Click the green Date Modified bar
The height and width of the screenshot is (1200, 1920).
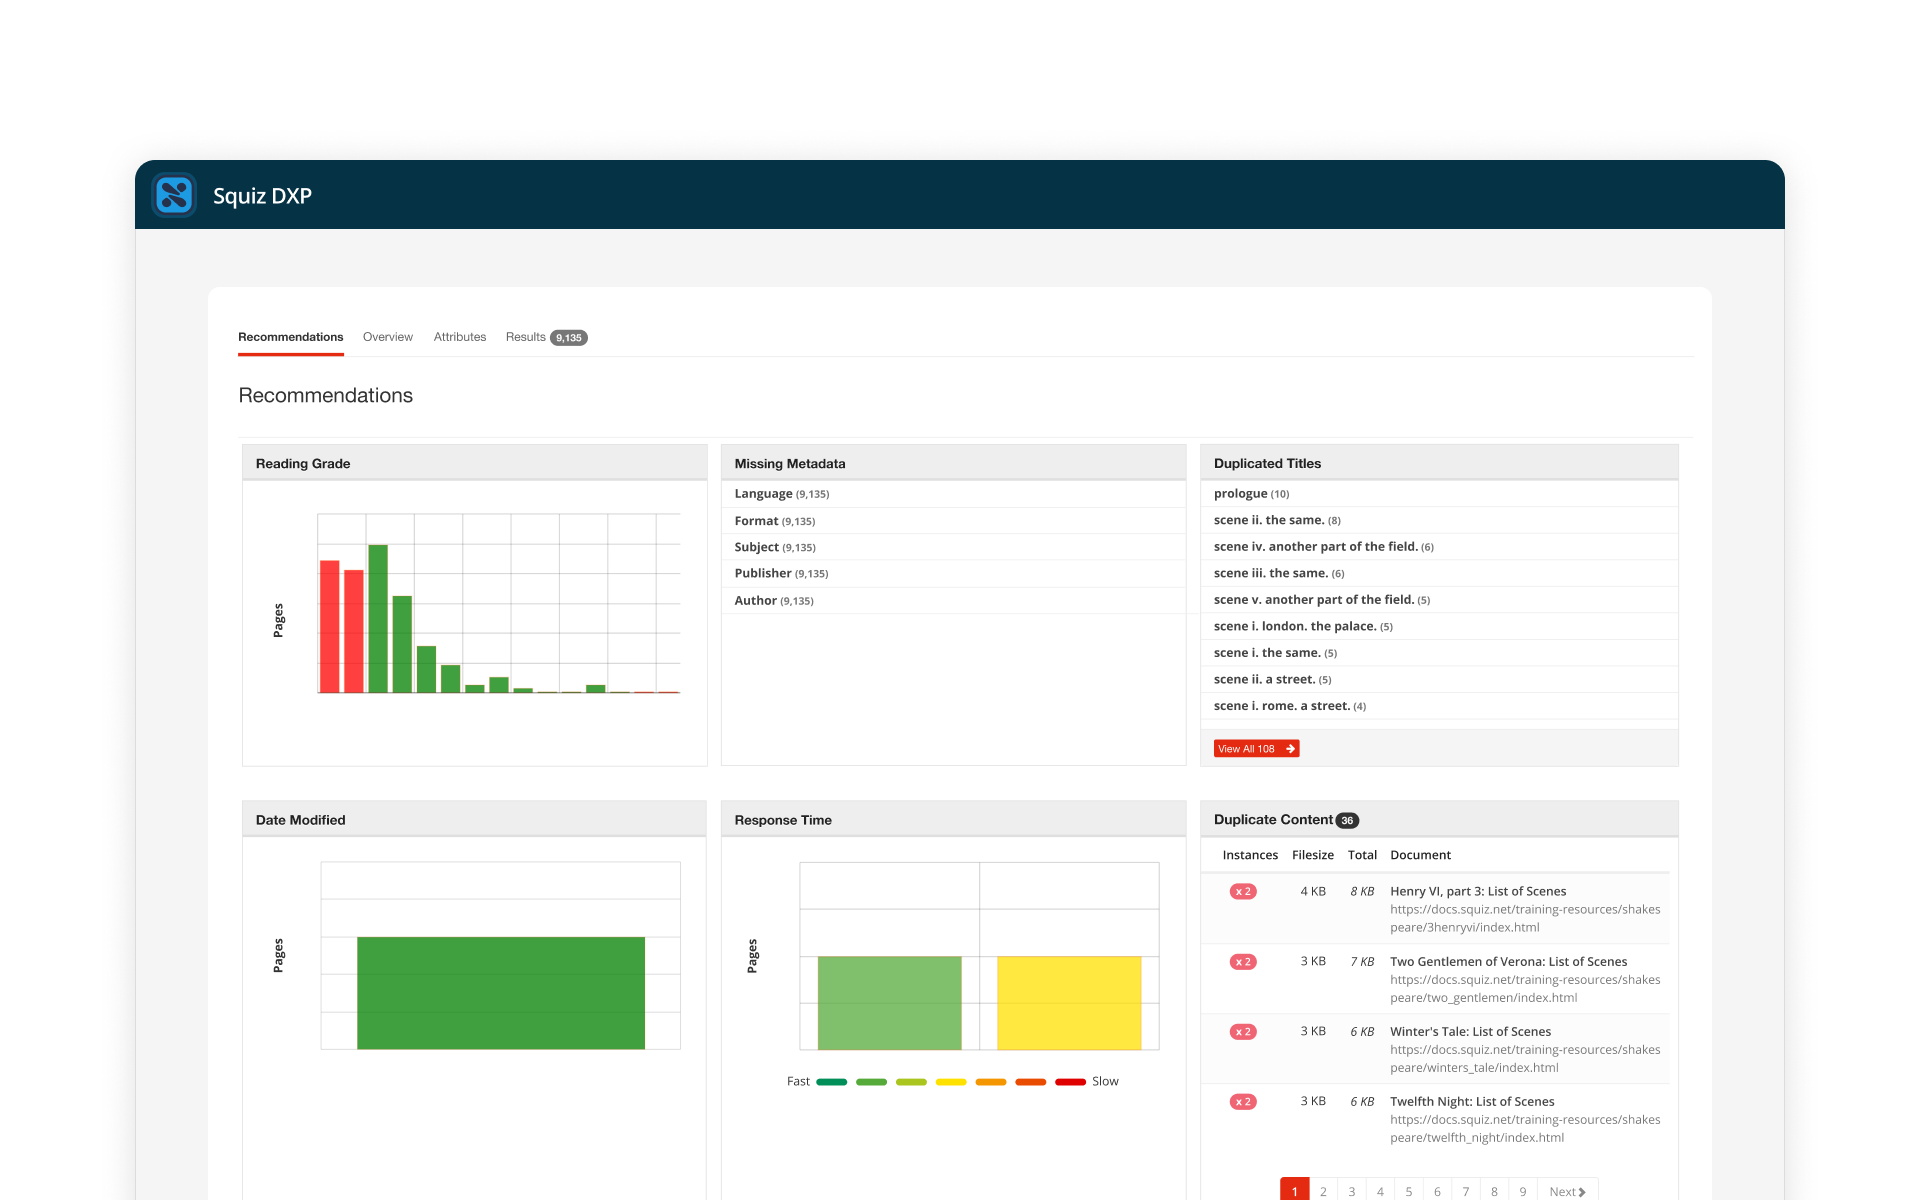(500, 992)
